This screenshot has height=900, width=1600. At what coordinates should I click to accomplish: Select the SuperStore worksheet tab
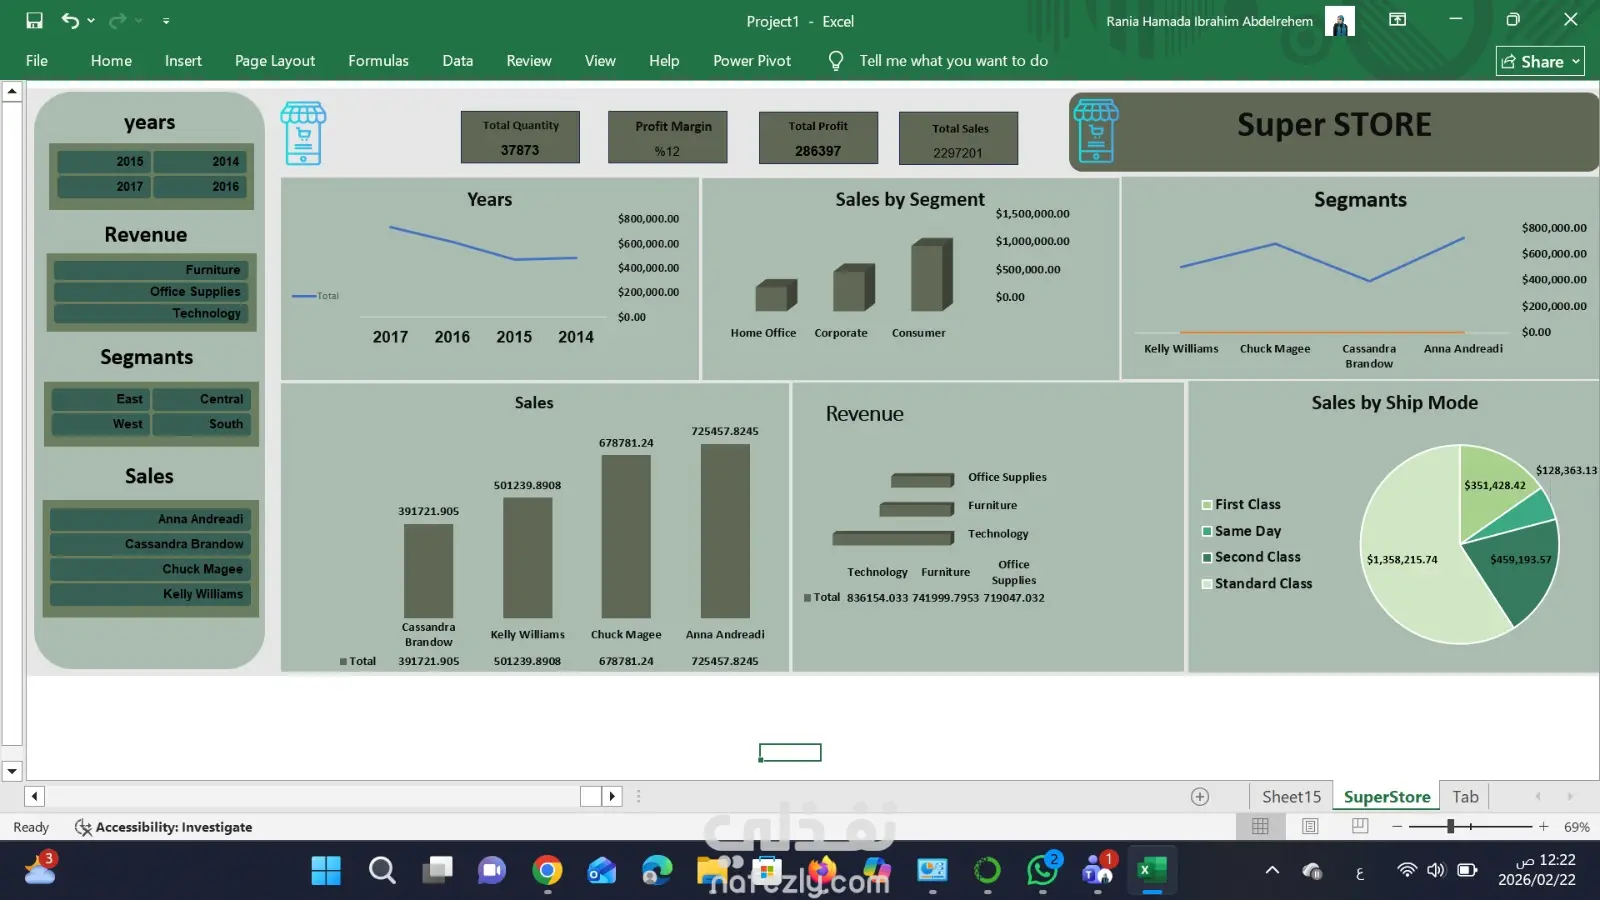click(1387, 797)
